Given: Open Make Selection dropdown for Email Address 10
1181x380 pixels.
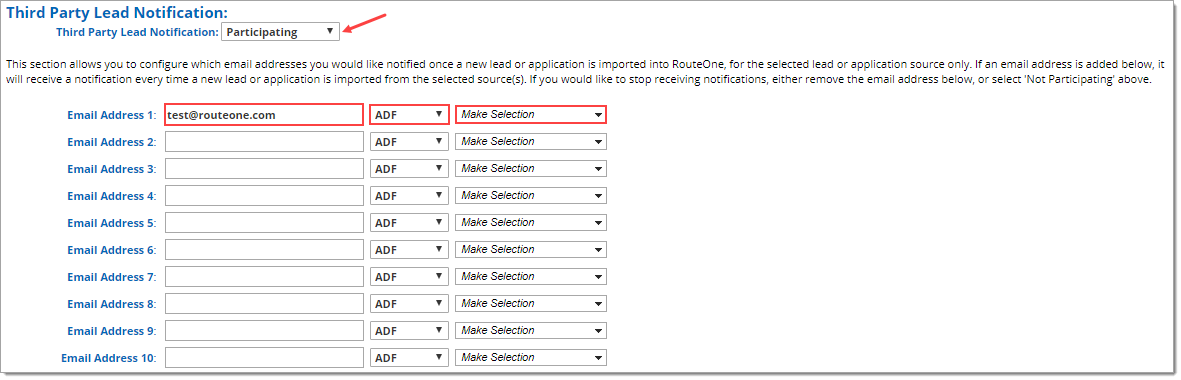Looking at the screenshot, I should tap(531, 357).
